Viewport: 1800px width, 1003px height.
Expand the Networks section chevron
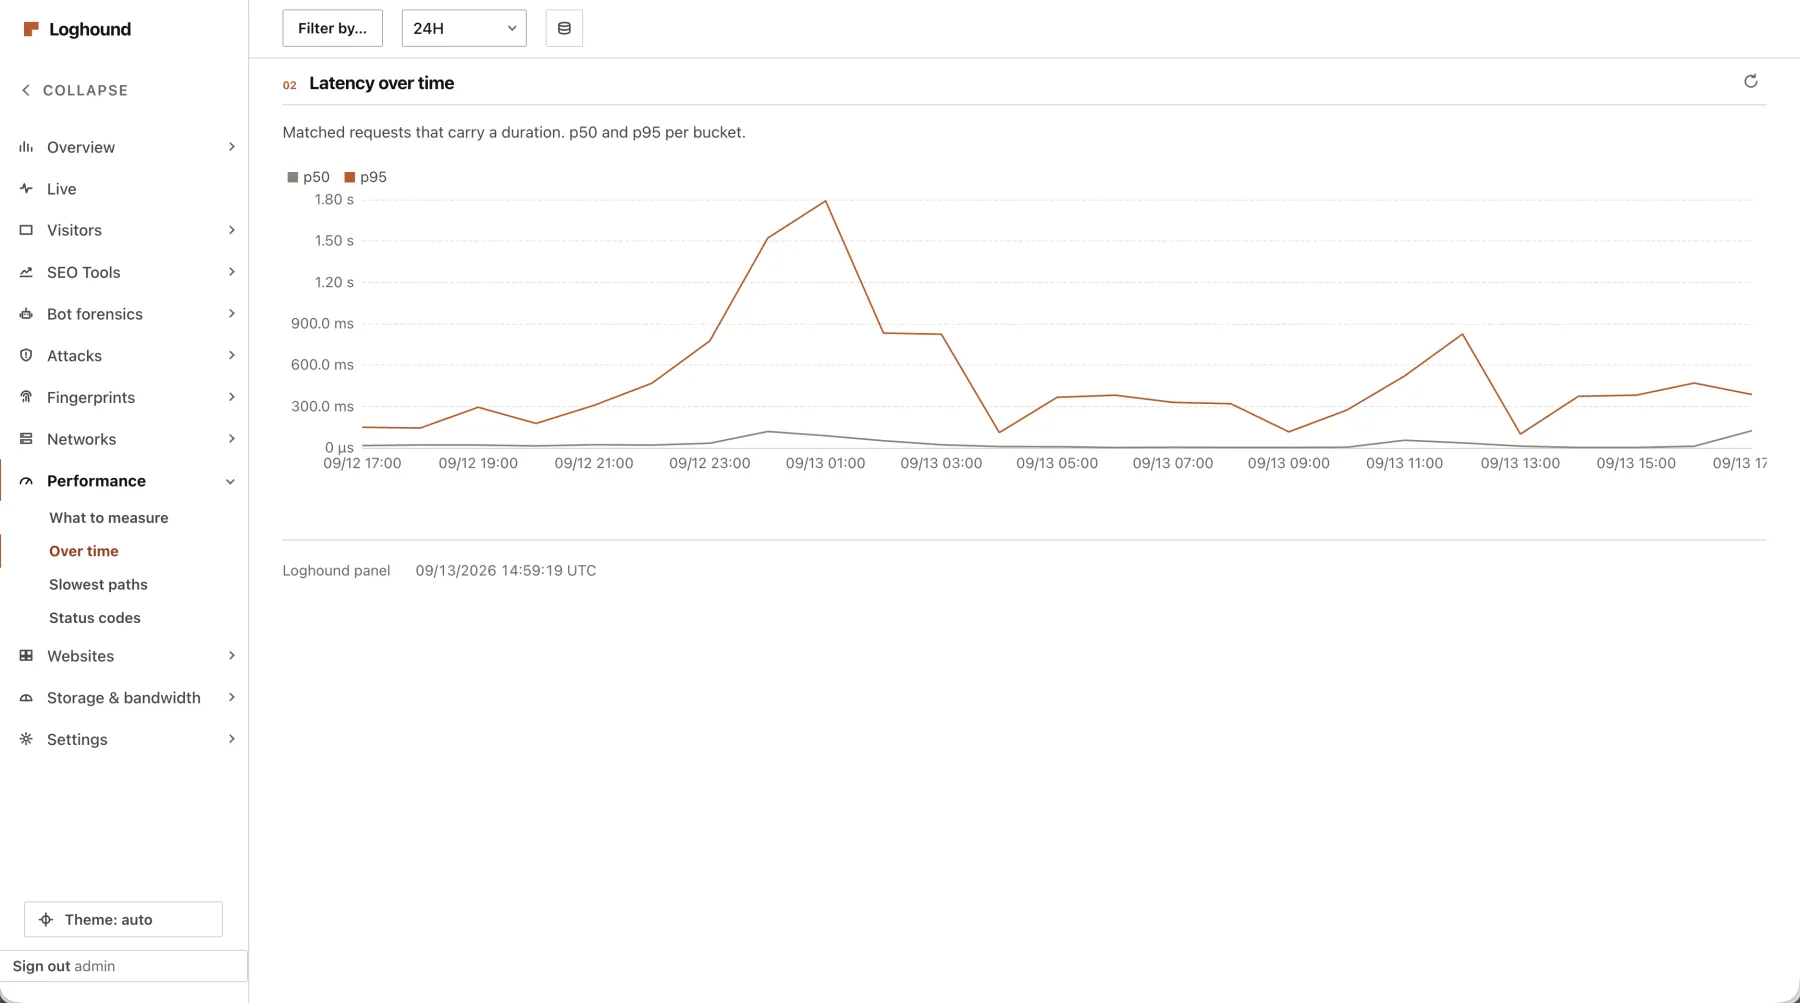(x=231, y=439)
